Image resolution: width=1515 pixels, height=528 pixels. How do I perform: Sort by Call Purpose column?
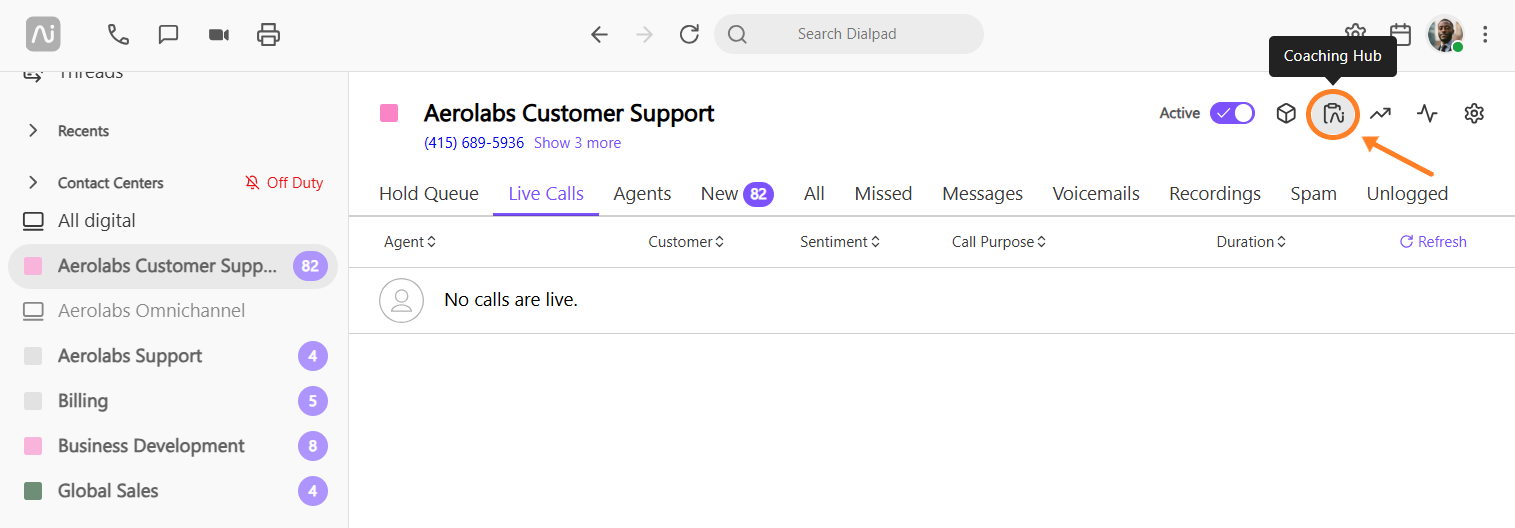pos(999,242)
